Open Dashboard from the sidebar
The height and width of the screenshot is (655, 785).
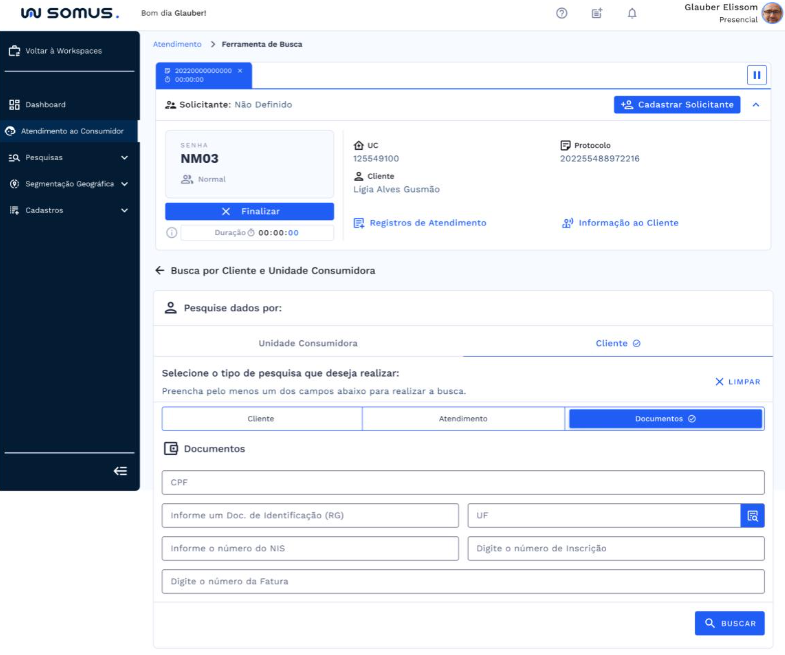[x=45, y=104]
